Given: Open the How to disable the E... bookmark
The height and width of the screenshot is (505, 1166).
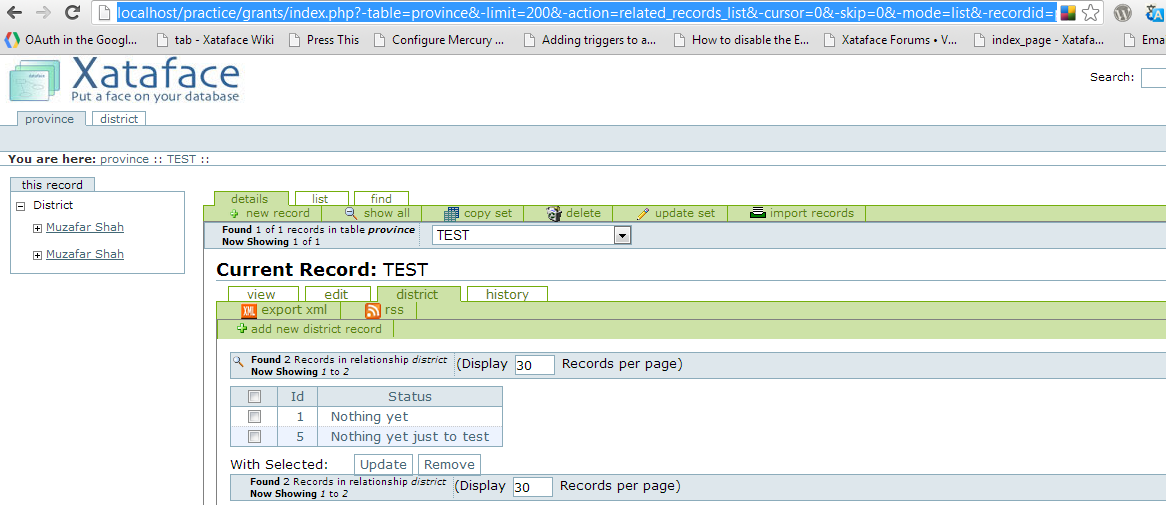Looking at the screenshot, I should point(741,40).
